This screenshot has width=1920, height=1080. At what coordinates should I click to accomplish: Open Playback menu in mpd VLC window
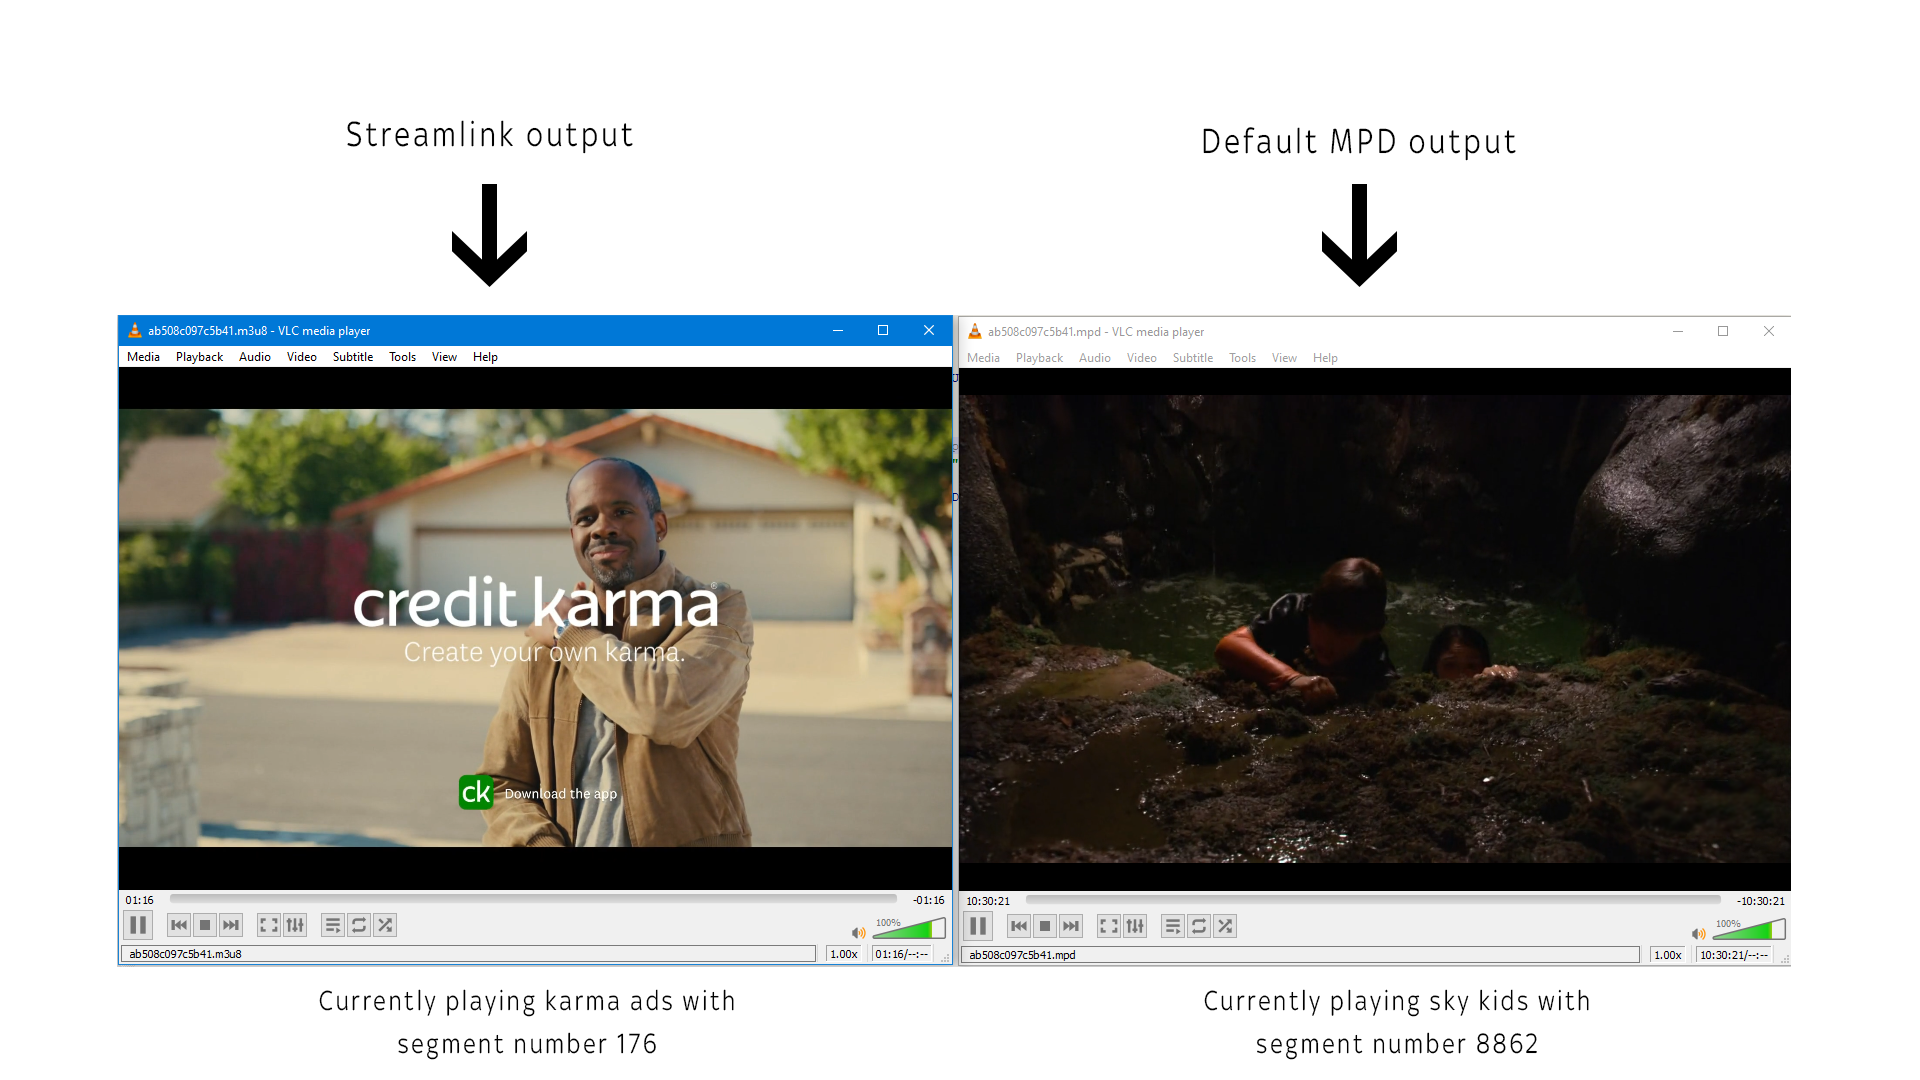[x=1039, y=358]
